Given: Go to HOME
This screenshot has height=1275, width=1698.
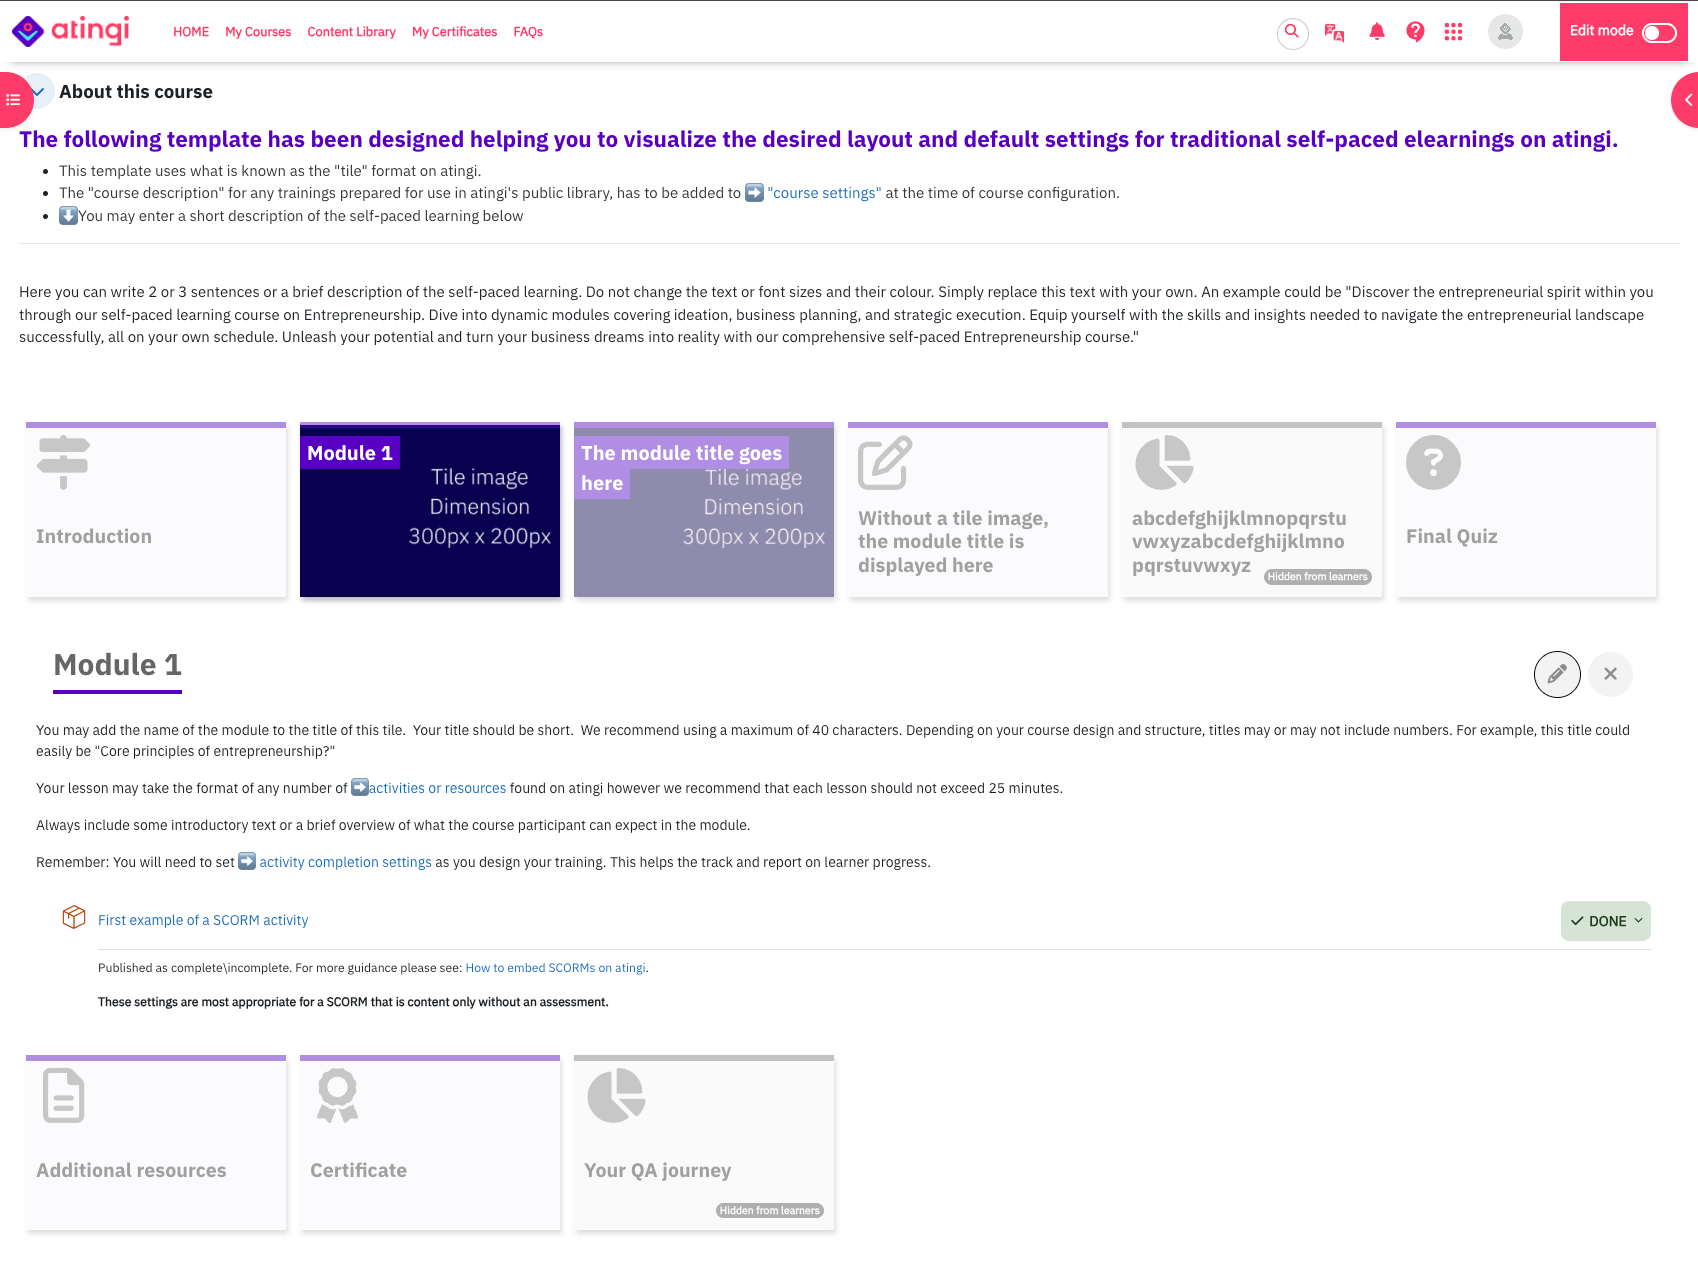Looking at the screenshot, I should (x=191, y=32).
